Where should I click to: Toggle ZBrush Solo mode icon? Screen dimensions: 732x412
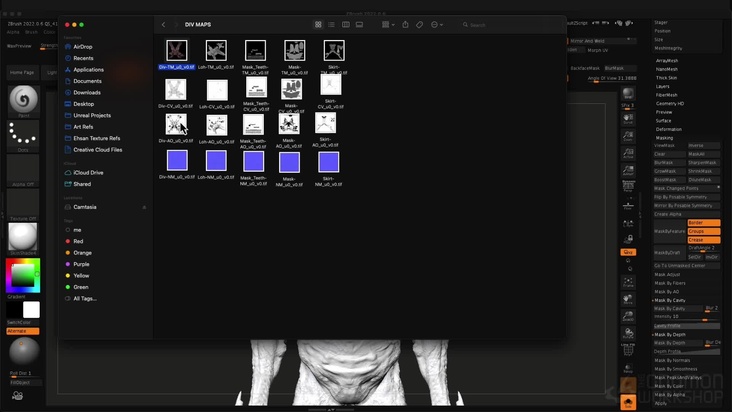(628, 403)
